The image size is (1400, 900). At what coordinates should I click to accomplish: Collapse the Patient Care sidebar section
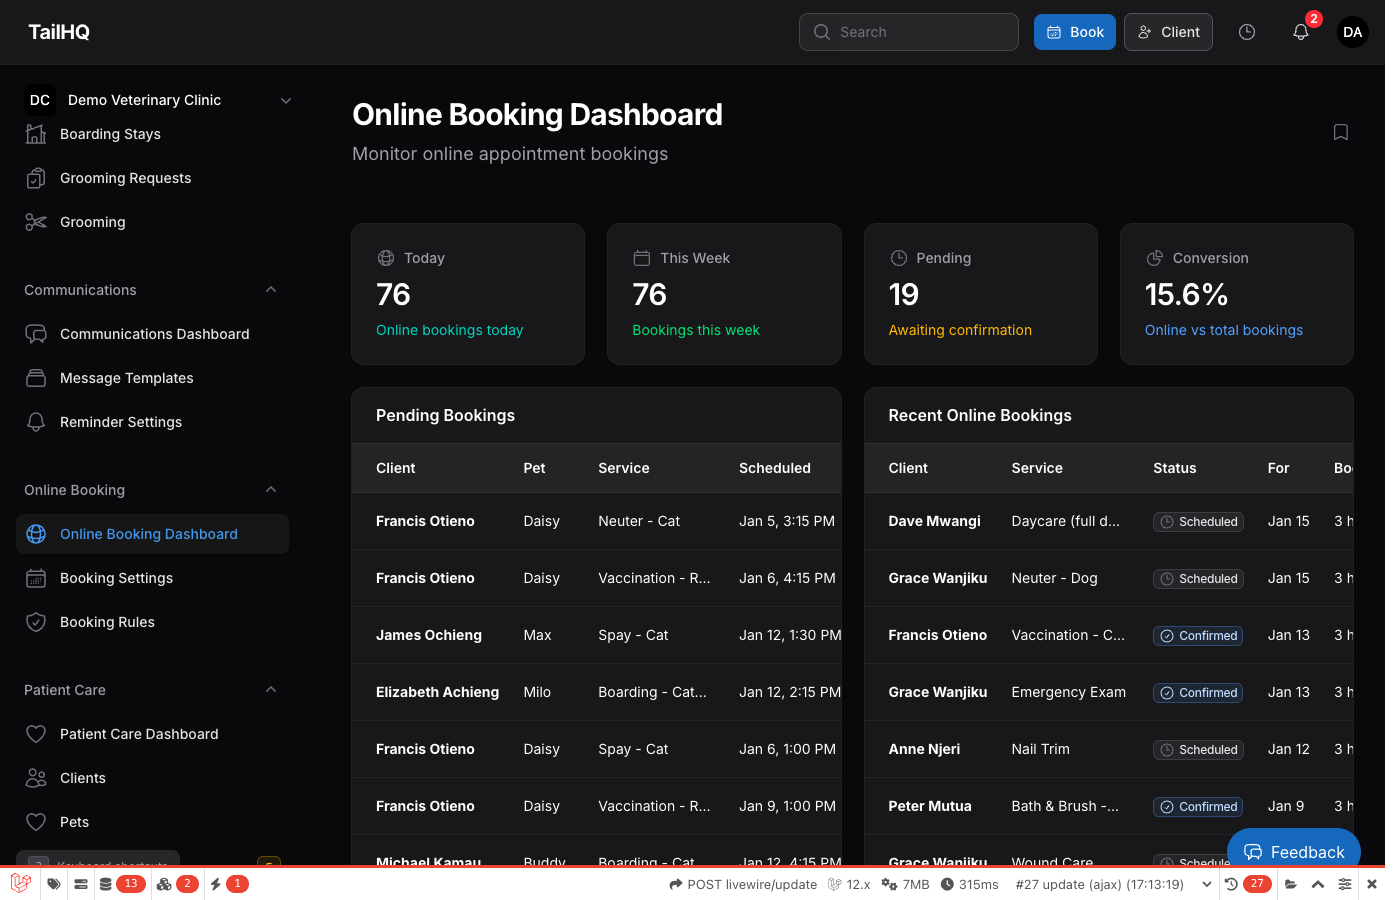(x=271, y=690)
